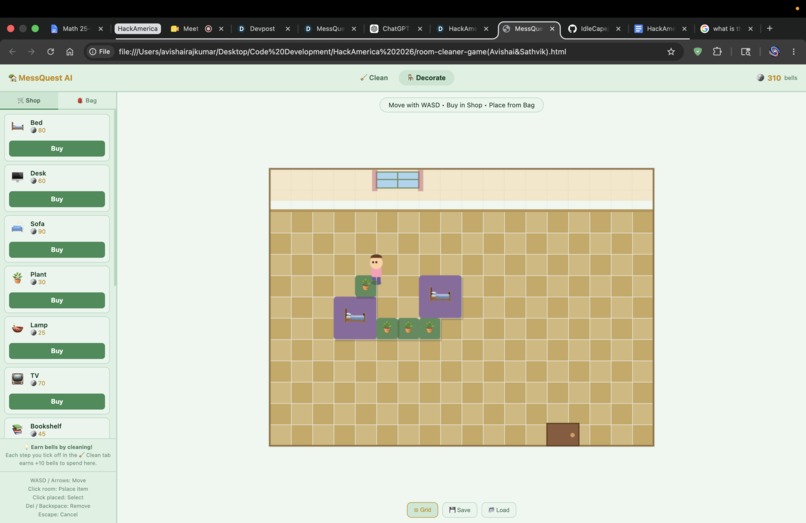
Task: Click the bells coin icon beside 310
Action: [x=760, y=78]
